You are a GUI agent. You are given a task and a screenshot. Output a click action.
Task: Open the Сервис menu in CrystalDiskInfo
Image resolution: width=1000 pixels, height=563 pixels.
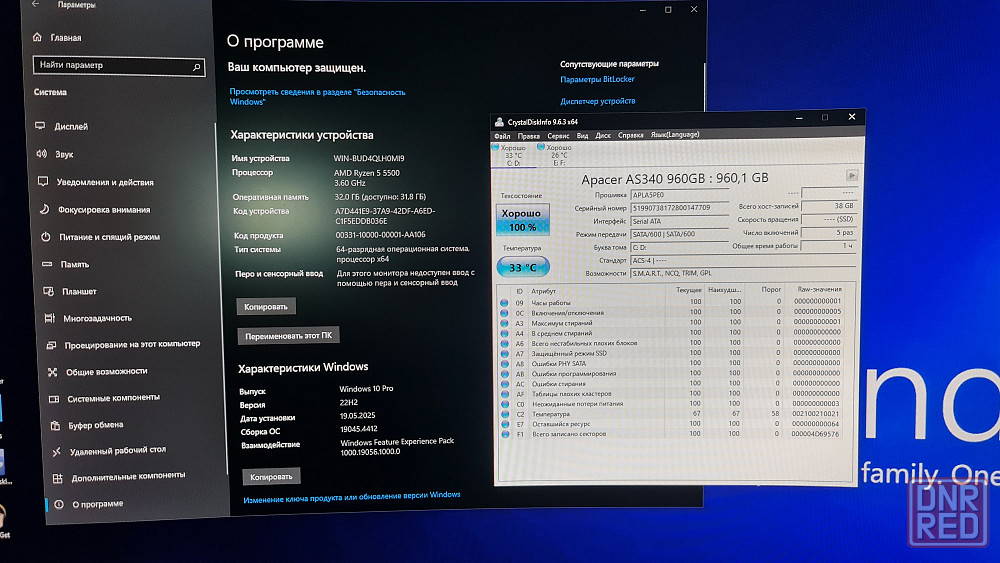[x=558, y=136]
